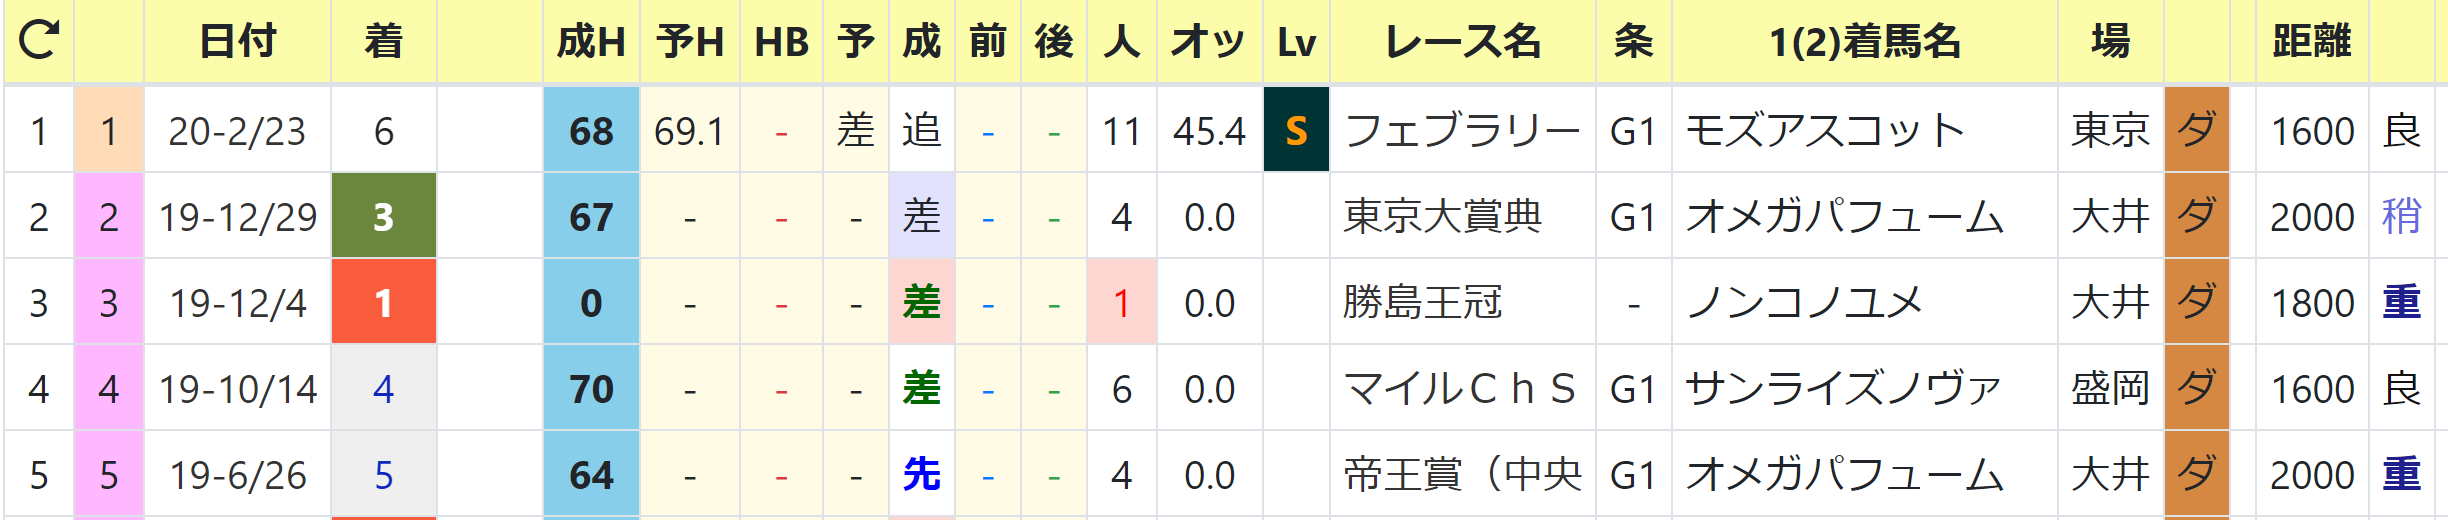Click the オッ odds column header
This screenshot has height=520, width=2448.
click(1208, 42)
